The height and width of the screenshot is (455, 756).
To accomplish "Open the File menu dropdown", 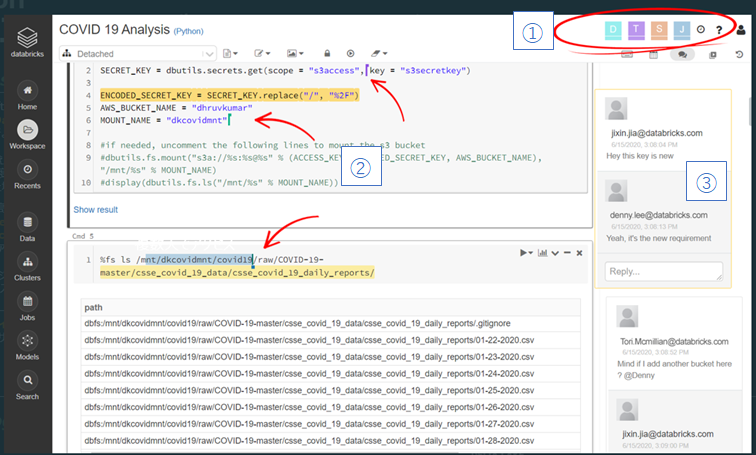I will (x=230, y=53).
